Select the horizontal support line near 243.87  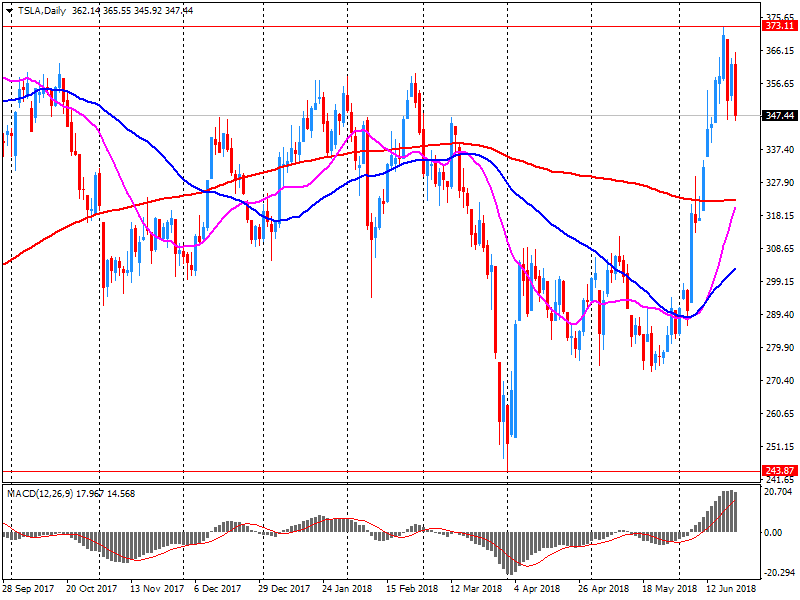coord(300,471)
